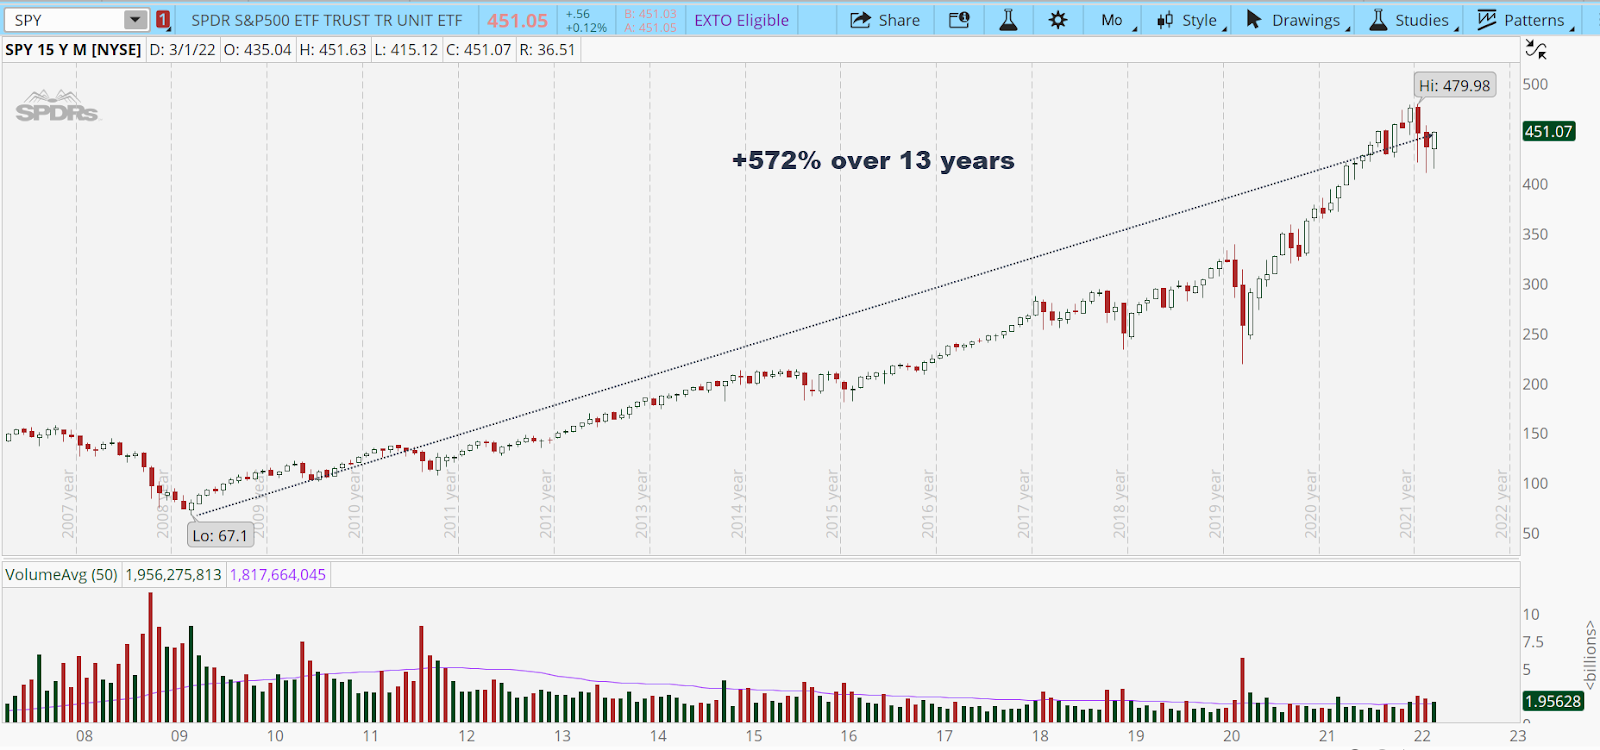
Task: Open the Patterns menu
Action: [1523, 20]
